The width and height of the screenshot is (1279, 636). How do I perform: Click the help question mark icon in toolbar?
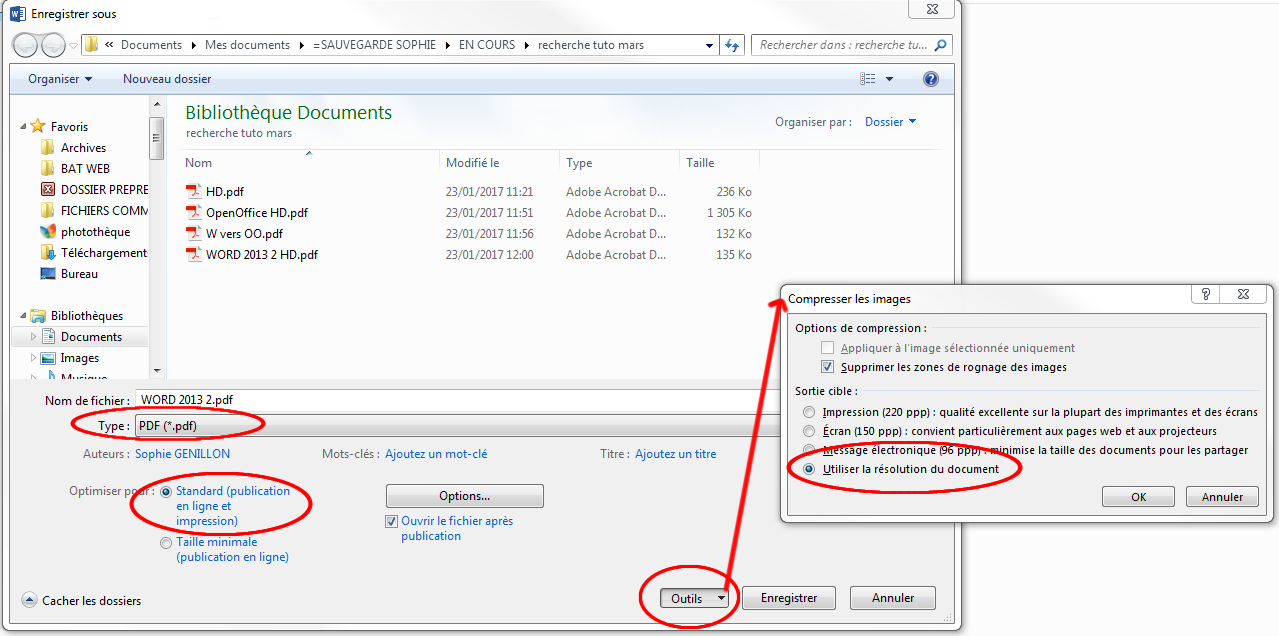930,79
